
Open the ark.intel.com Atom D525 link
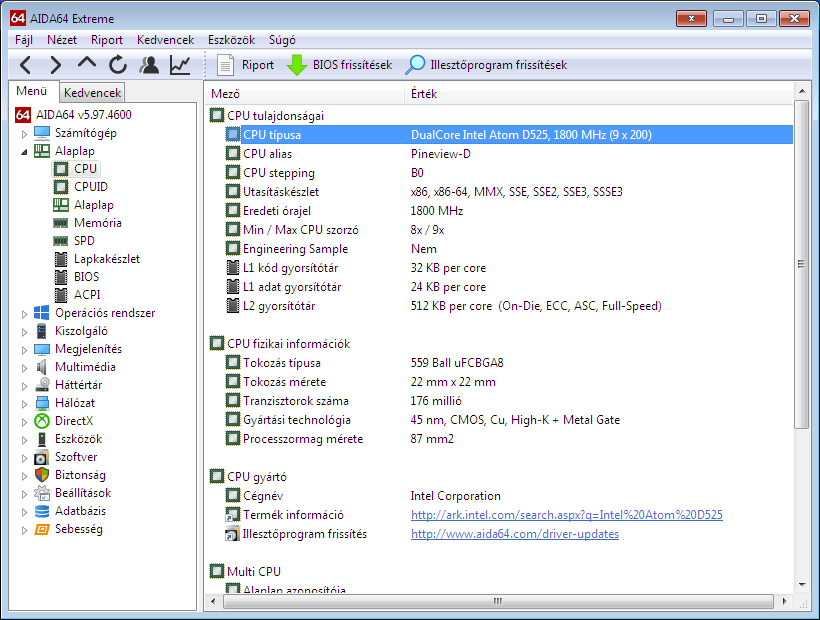pos(566,515)
